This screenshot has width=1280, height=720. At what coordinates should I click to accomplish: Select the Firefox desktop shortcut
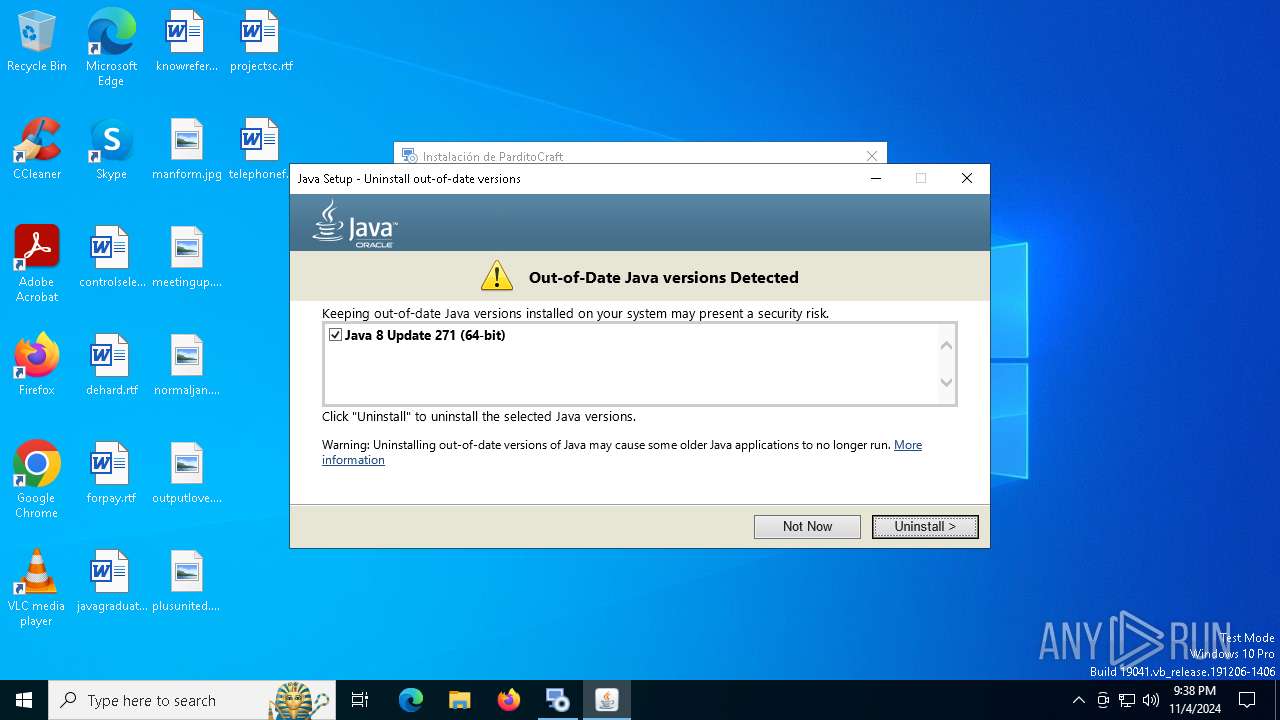coord(37,365)
